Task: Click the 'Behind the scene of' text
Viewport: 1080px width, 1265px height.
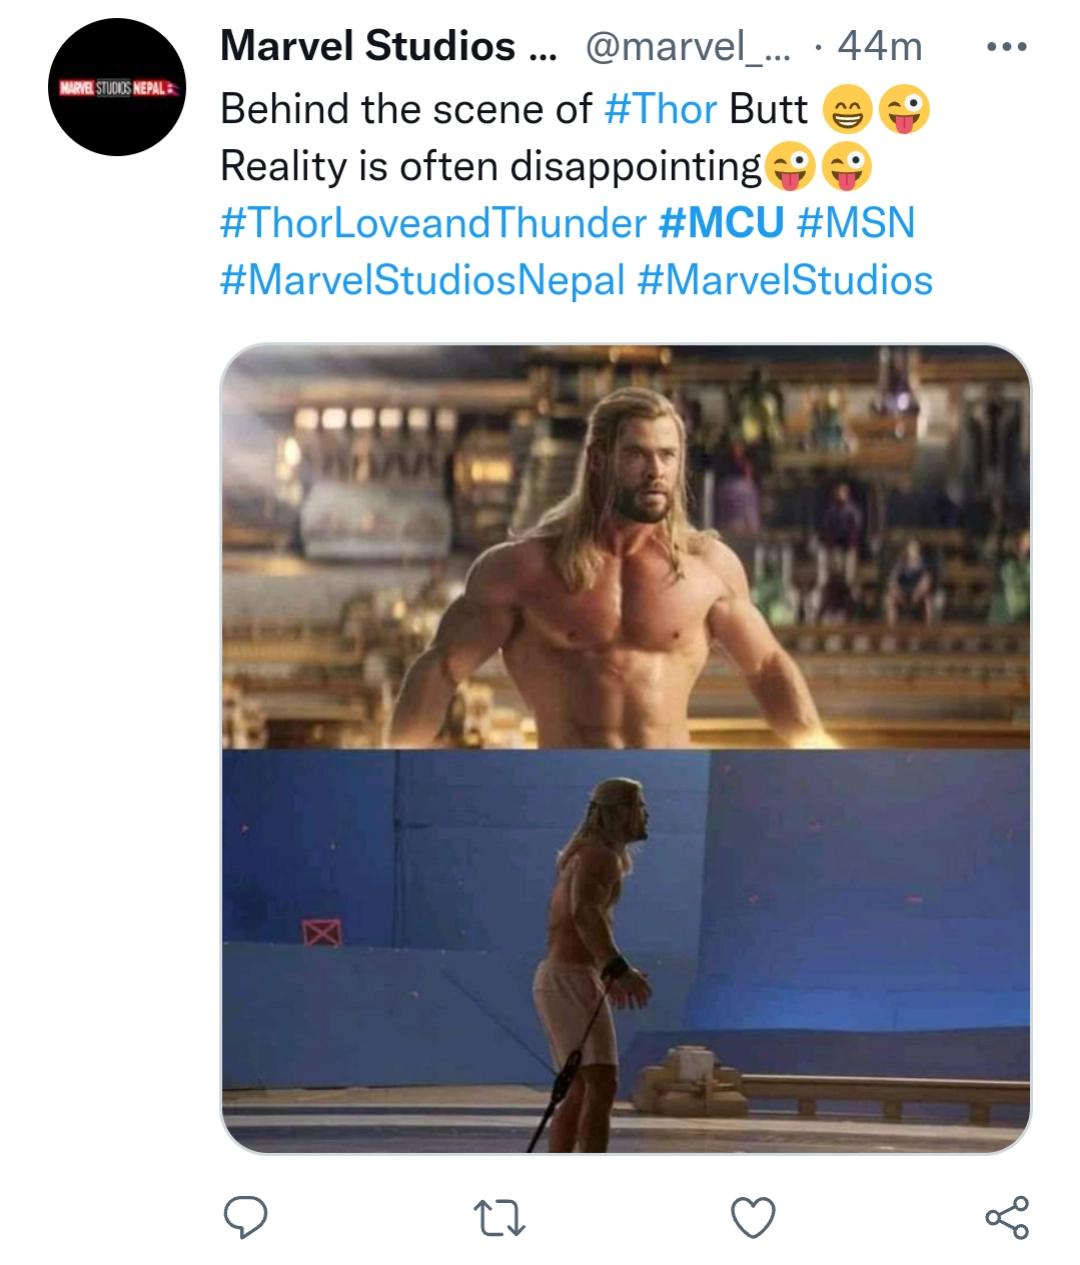Action: [x=405, y=109]
